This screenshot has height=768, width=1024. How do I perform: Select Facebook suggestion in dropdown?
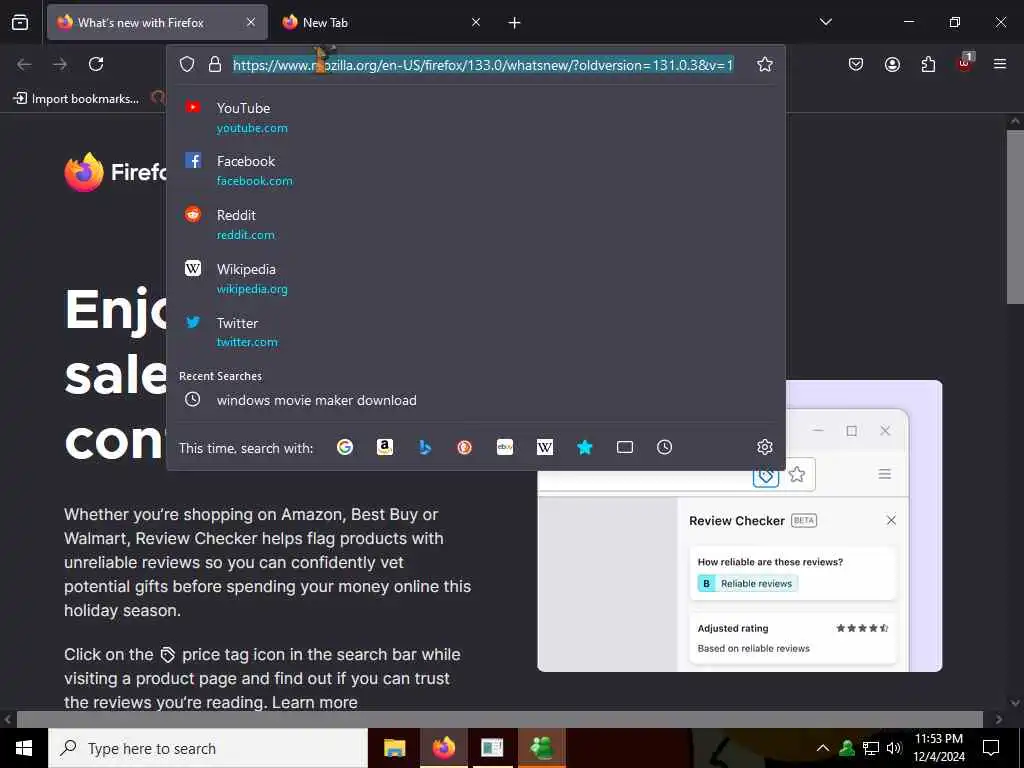pyautogui.click(x=475, y=170)
